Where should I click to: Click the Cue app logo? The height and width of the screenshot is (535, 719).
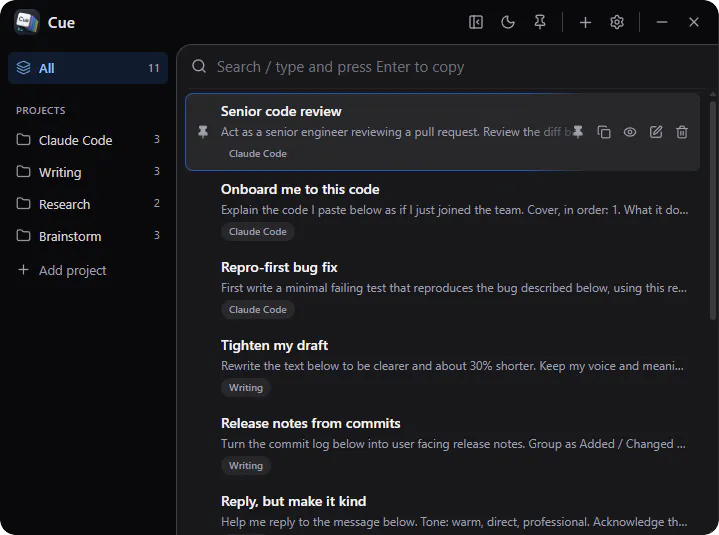[26, 22]
